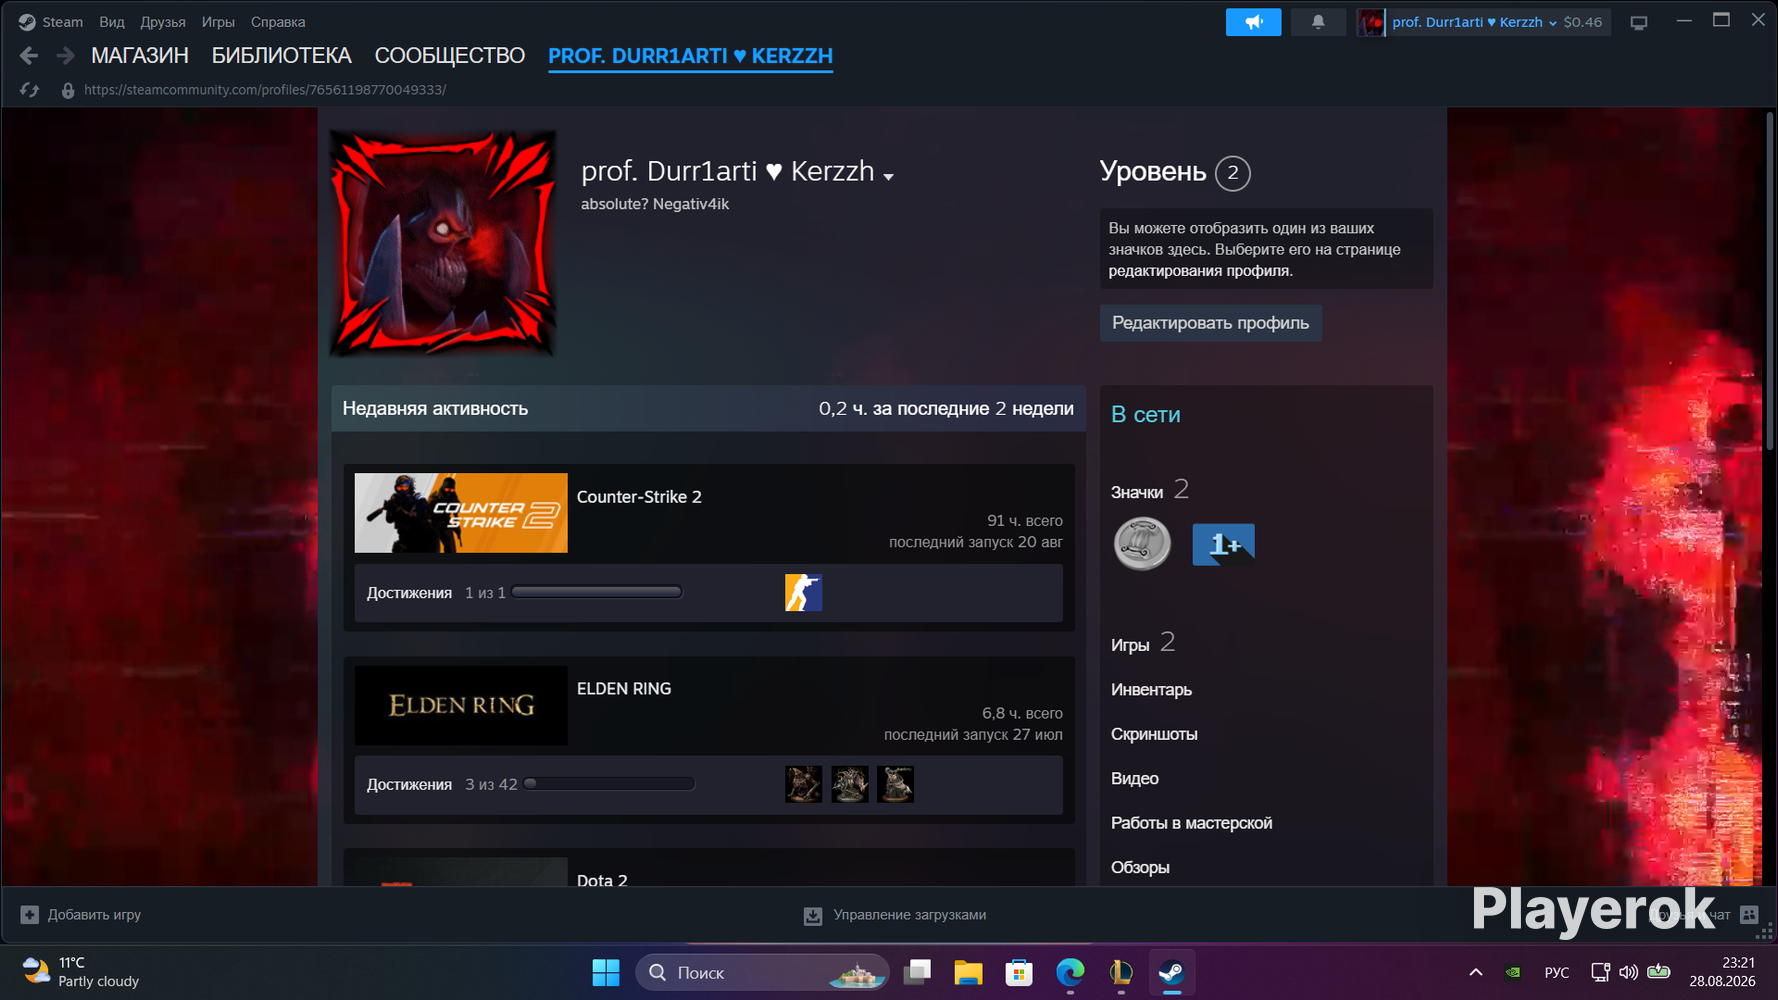Click the Counter-Strike 2 achievements progress bar

pyautogui.click(x=597, y=592)
